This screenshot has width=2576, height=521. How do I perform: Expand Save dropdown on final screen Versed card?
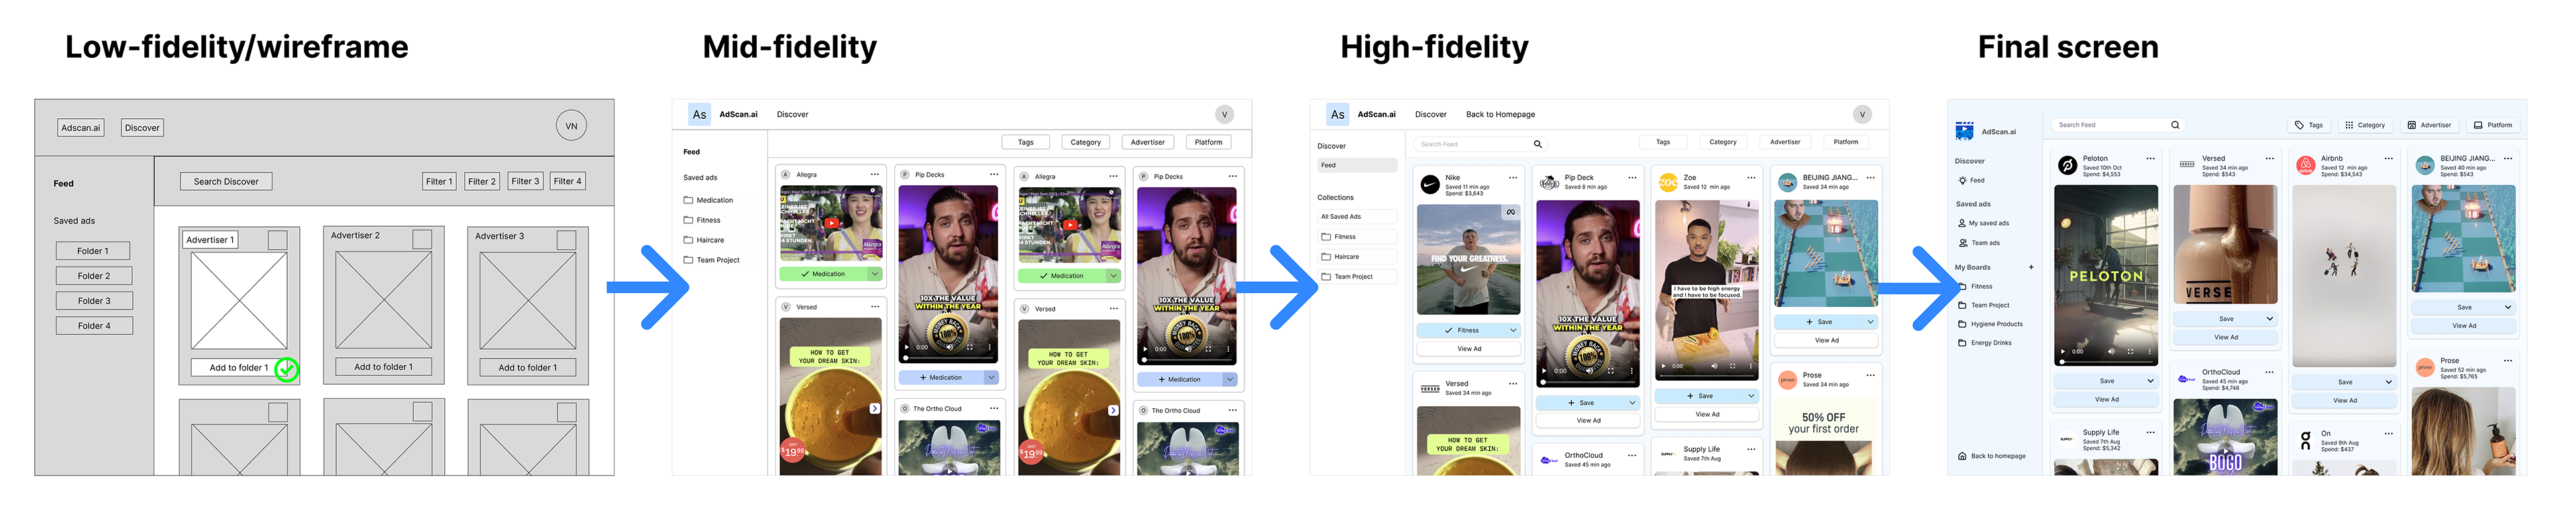pos(2269,319)
